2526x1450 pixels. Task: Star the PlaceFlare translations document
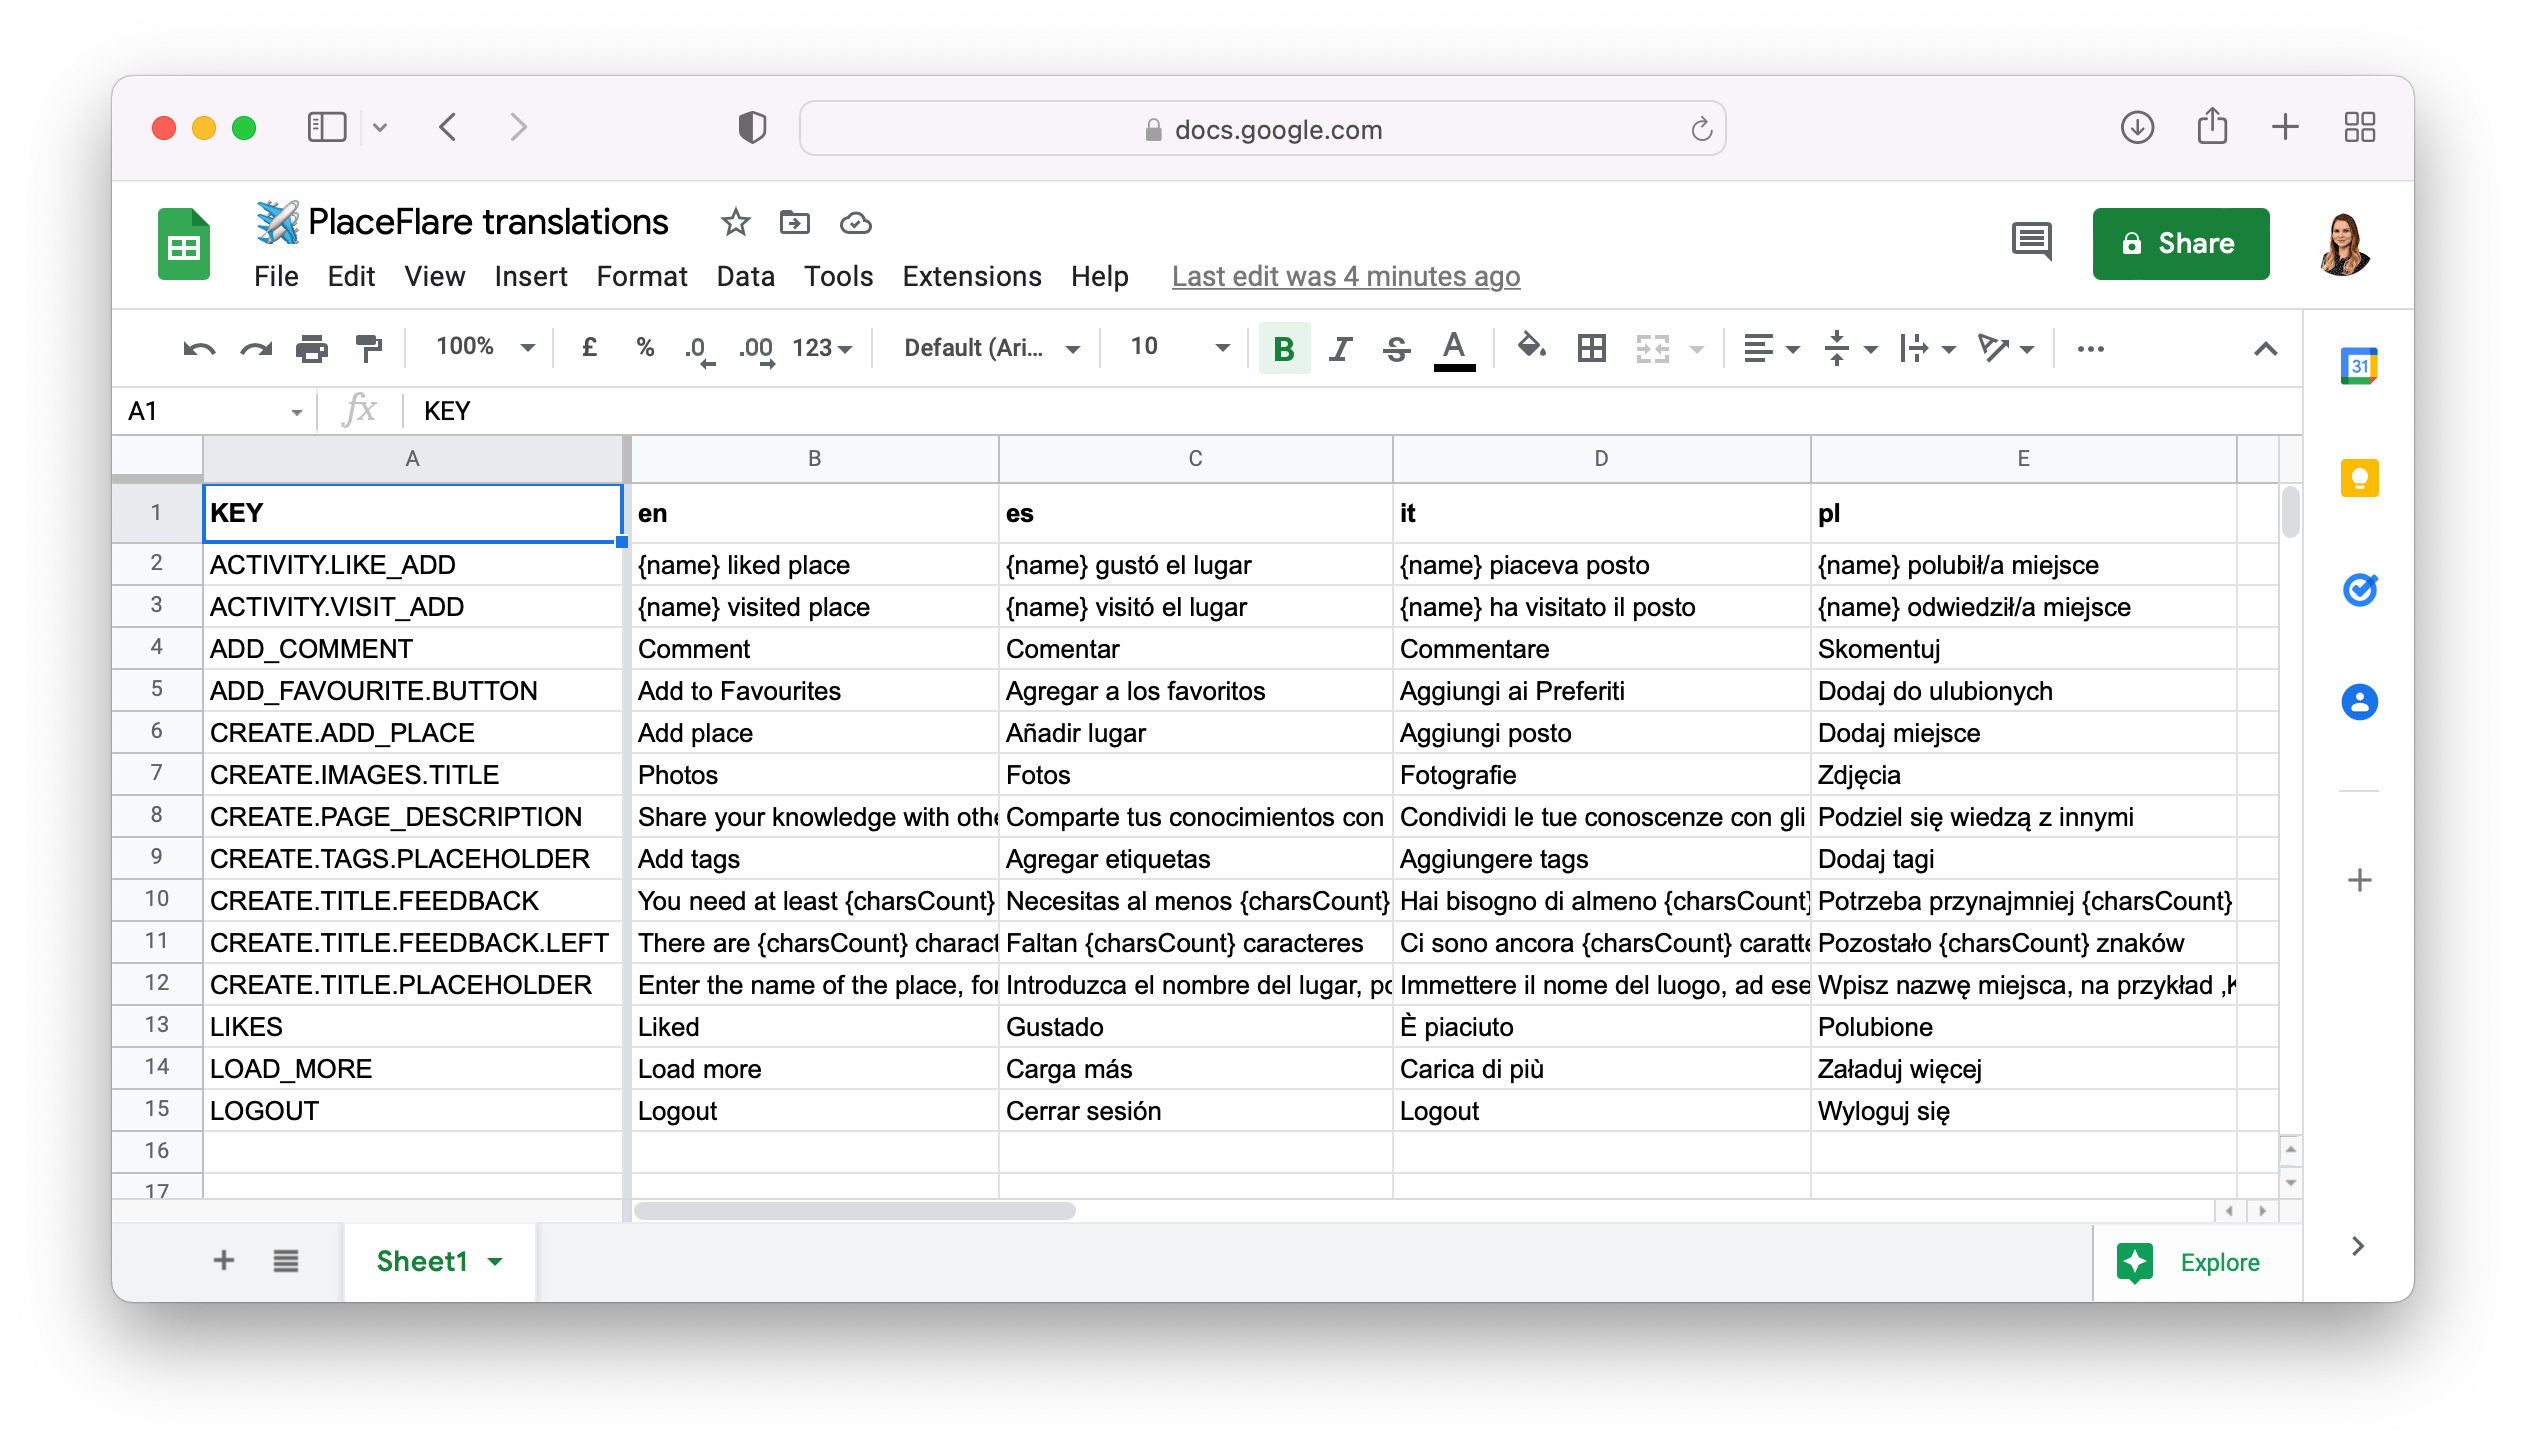[735, 222]
